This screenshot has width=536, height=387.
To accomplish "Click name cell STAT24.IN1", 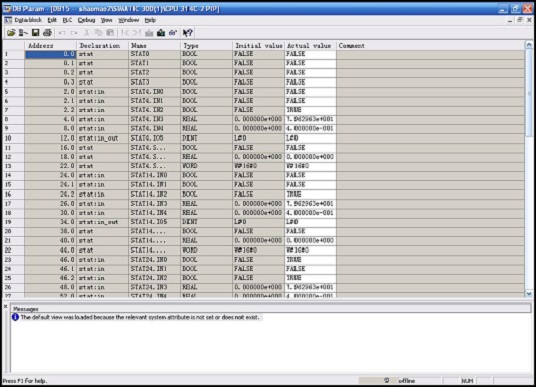I will (155, 269).
